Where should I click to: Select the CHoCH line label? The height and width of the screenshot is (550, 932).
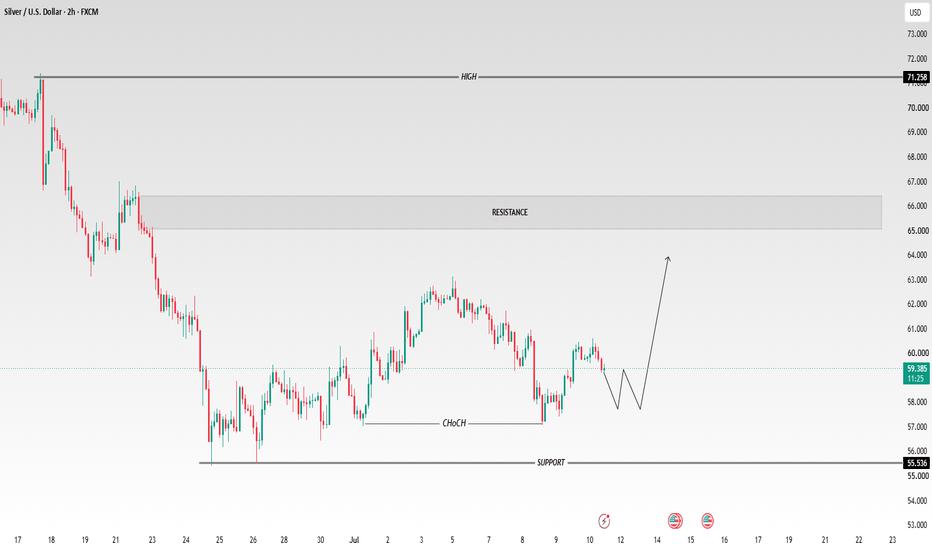454,423
